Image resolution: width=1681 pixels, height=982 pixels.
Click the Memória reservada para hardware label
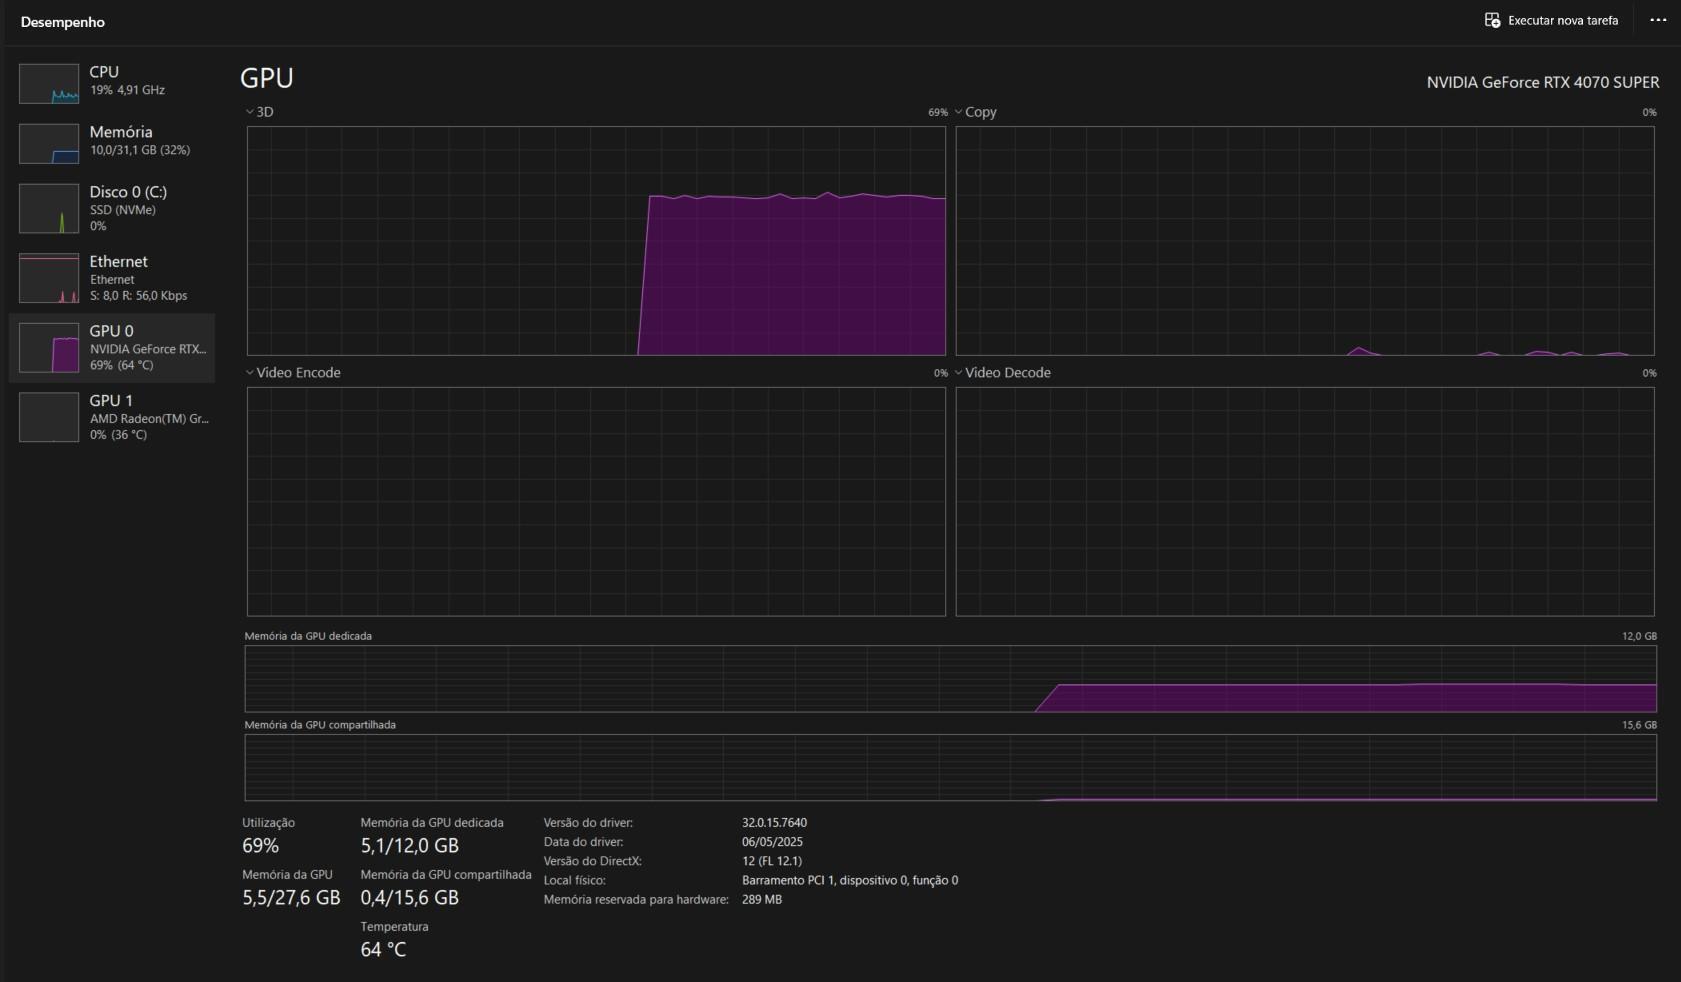[636, 900]
